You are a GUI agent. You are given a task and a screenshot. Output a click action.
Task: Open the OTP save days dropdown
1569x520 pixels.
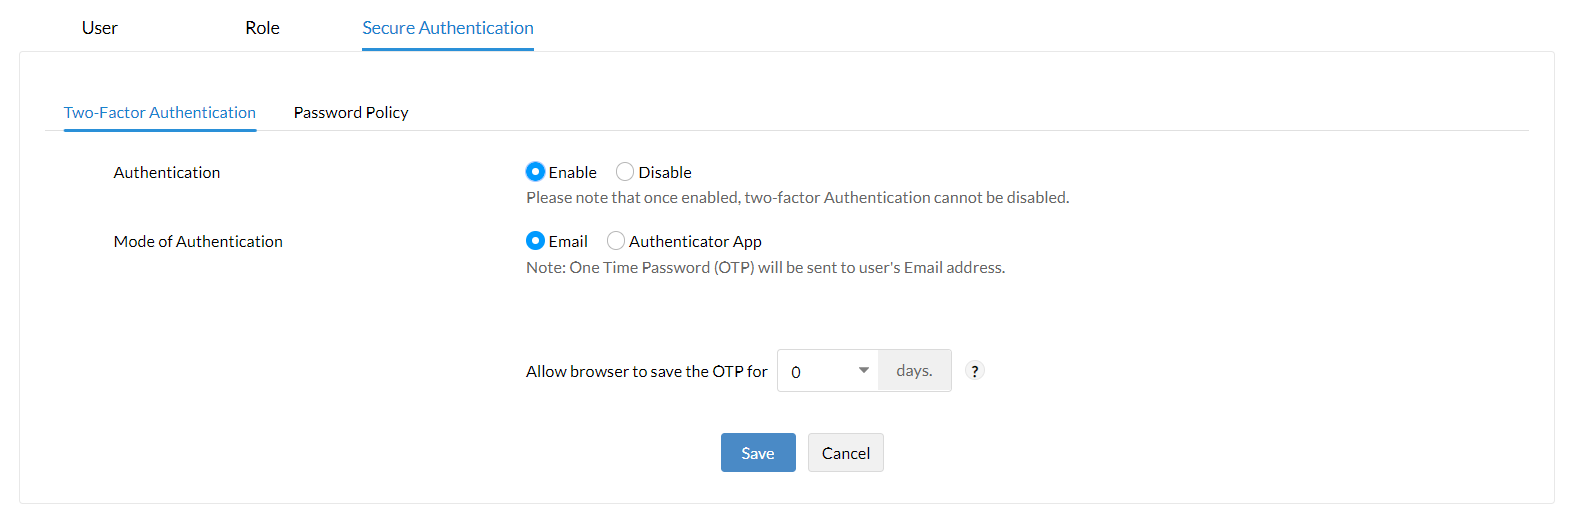coord(827,371)
